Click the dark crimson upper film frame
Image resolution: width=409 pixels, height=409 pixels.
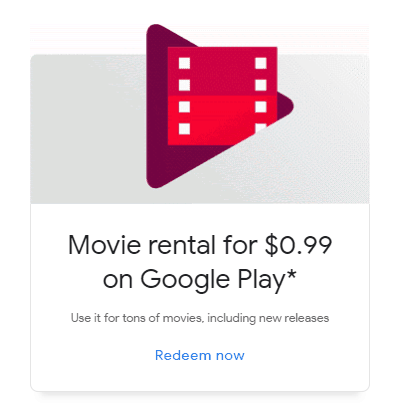222,71
